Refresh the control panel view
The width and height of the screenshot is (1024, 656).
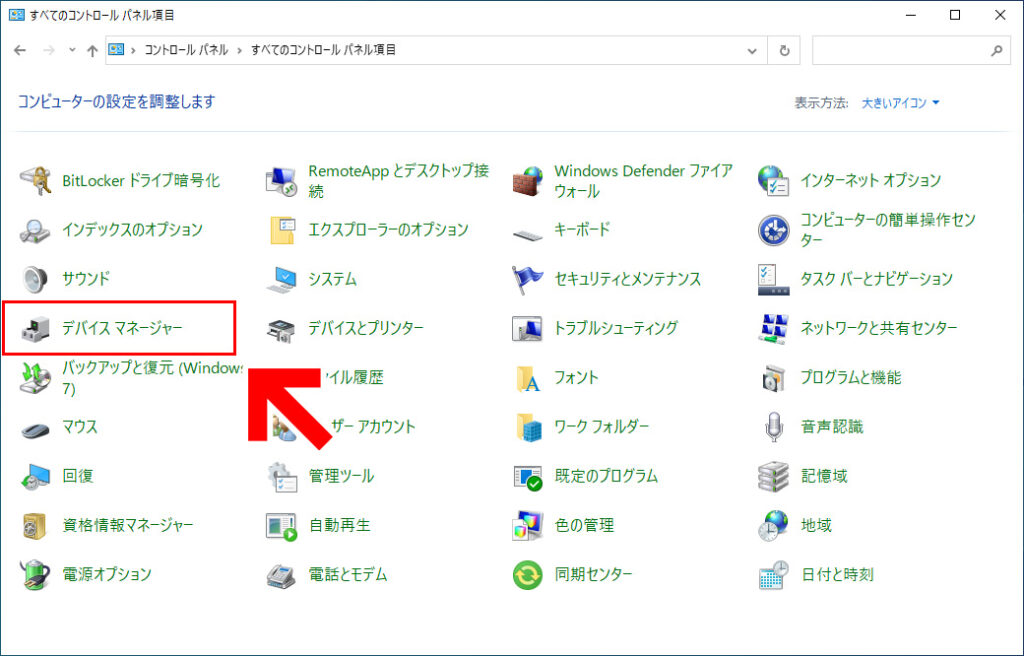coord(784,51)
